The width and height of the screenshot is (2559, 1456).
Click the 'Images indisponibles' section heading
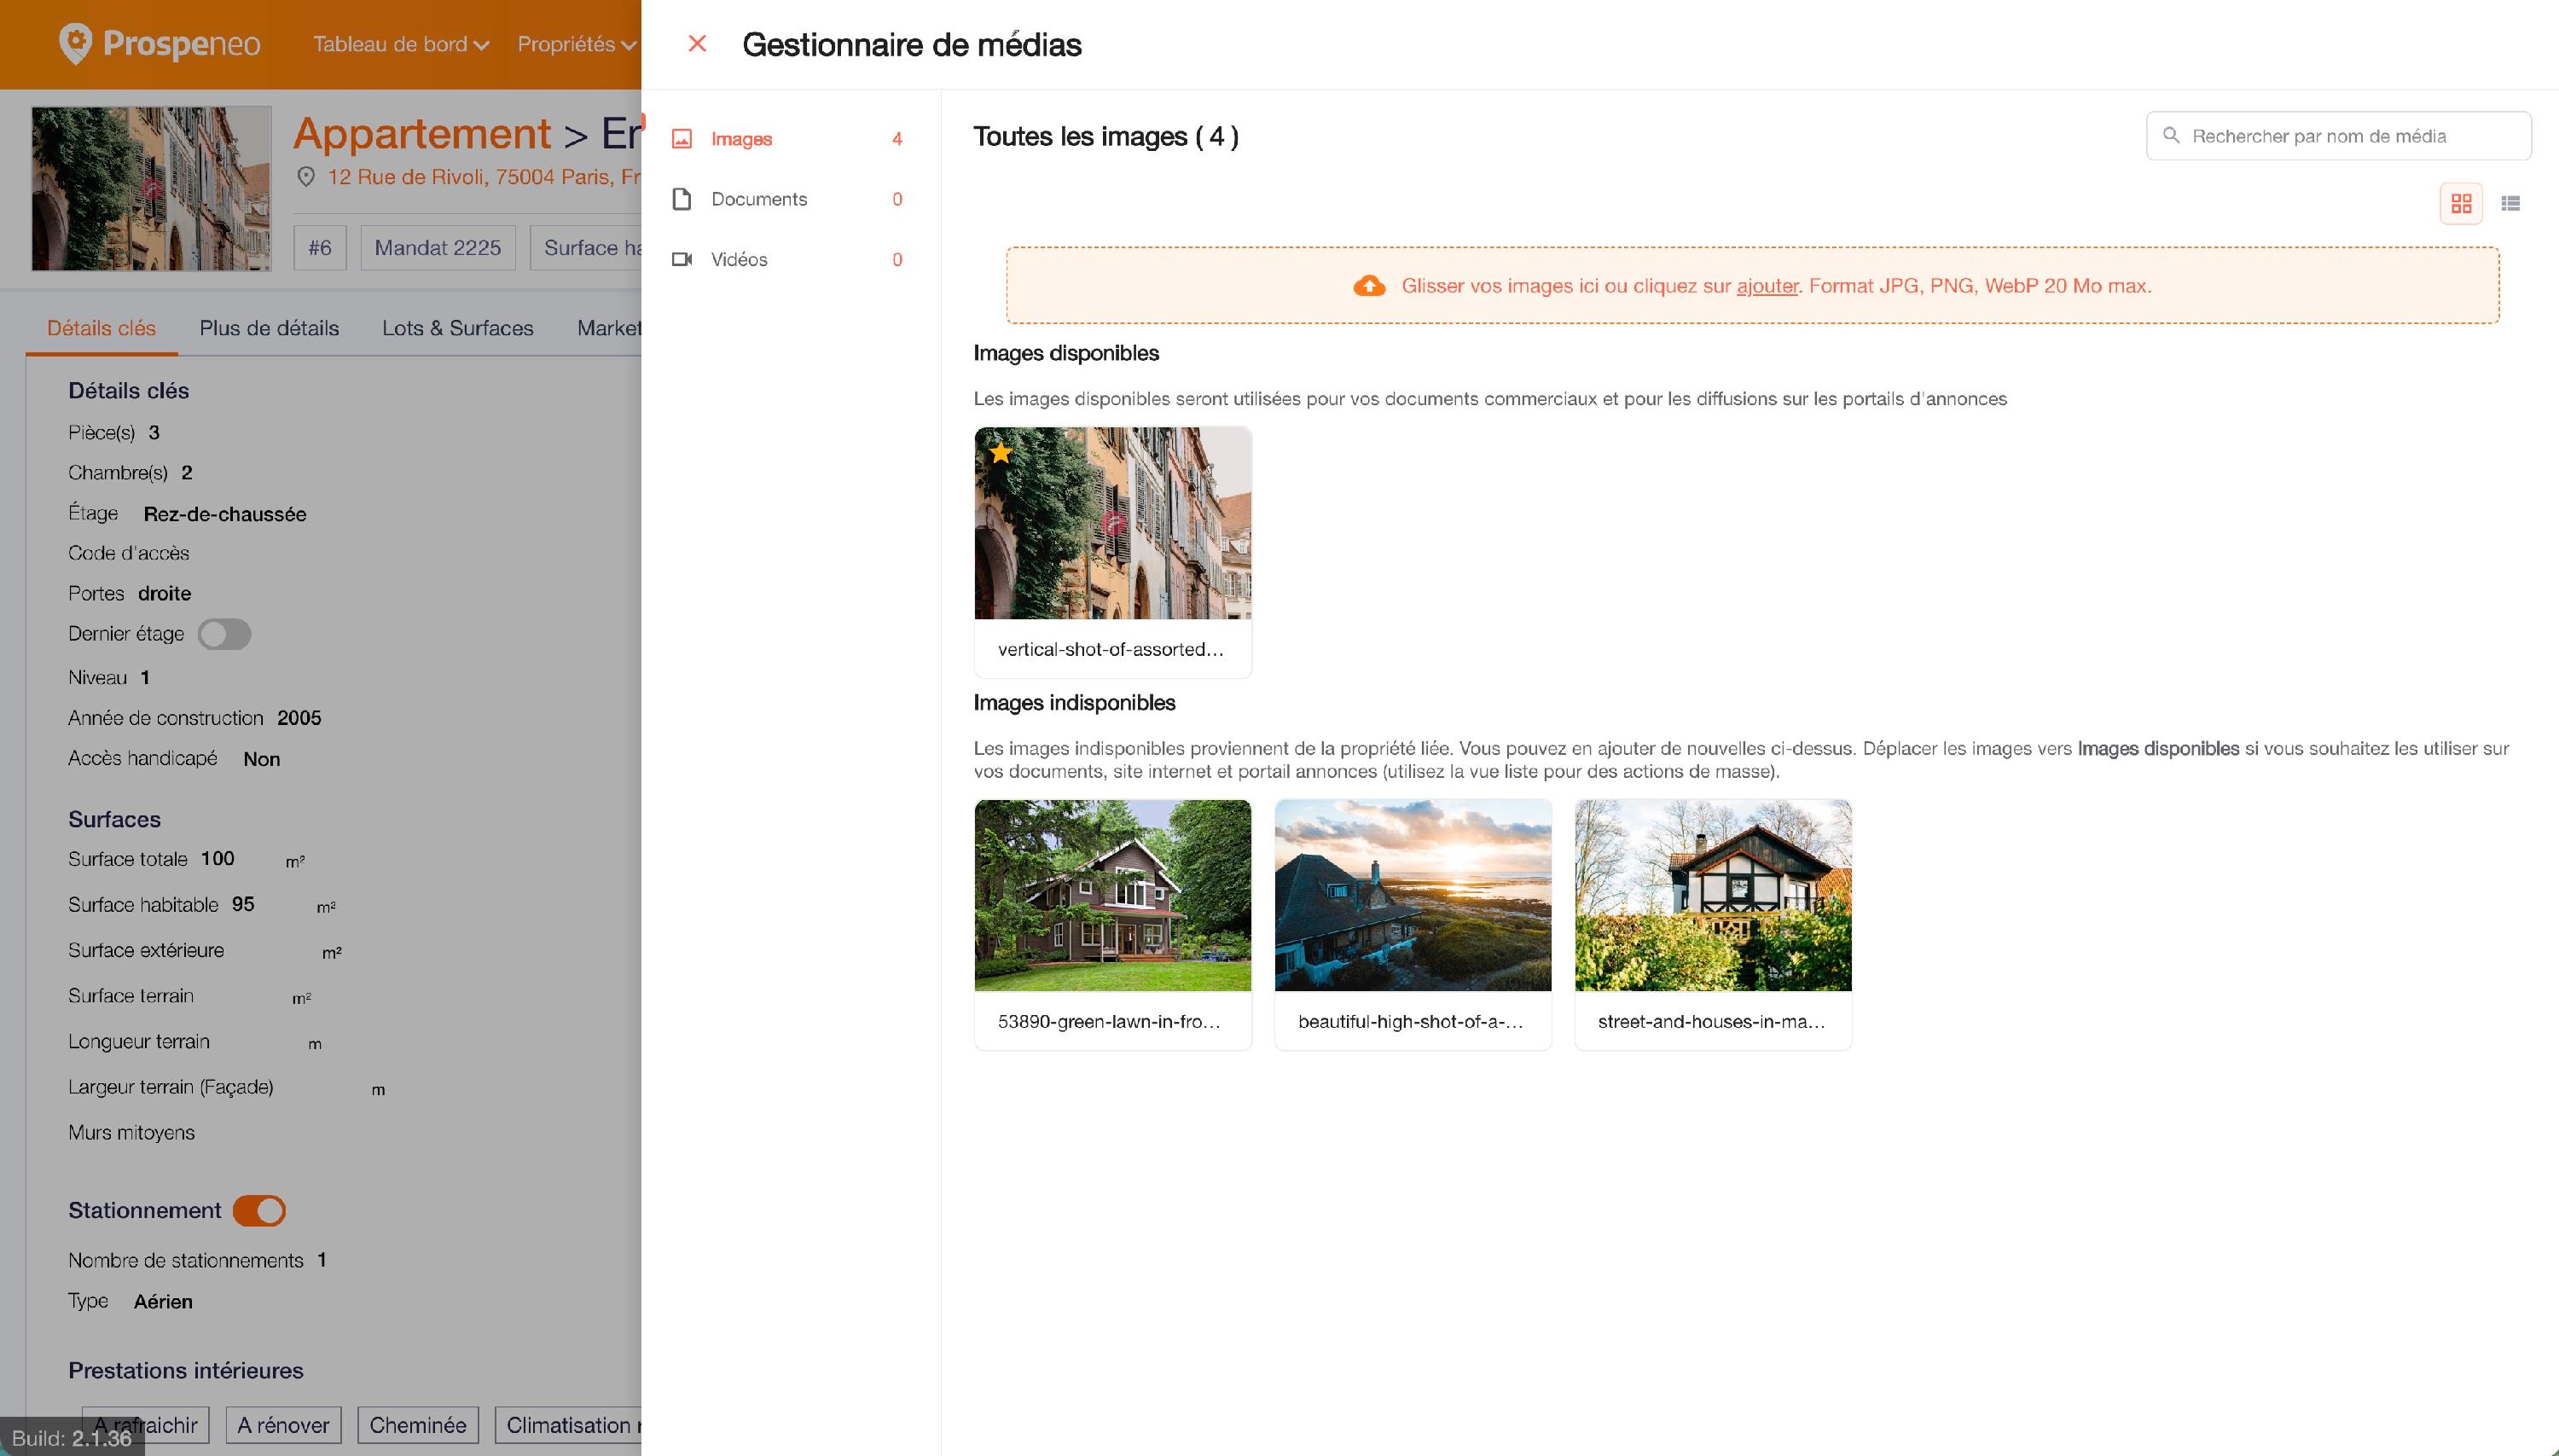pyautogui.click(x=1074, y=703)
